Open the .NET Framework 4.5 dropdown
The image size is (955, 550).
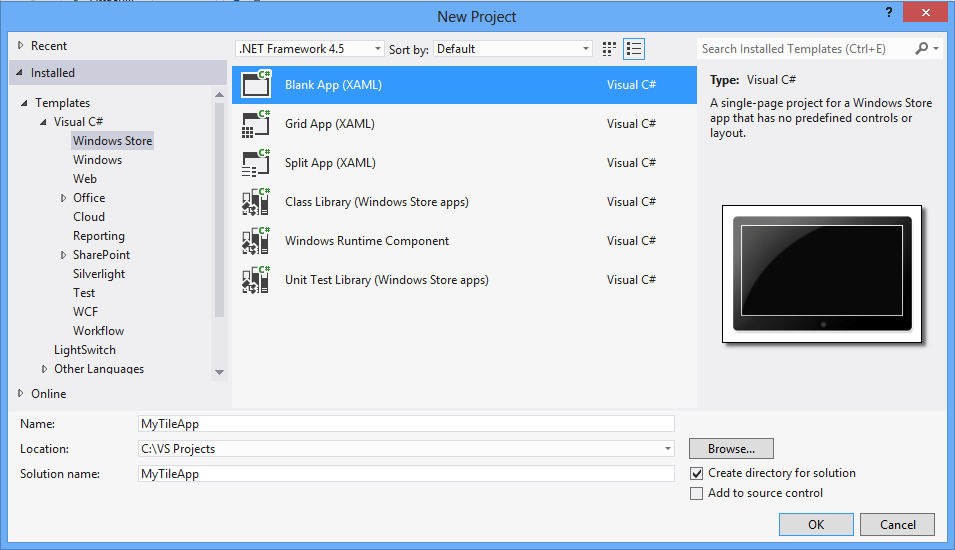310,49
